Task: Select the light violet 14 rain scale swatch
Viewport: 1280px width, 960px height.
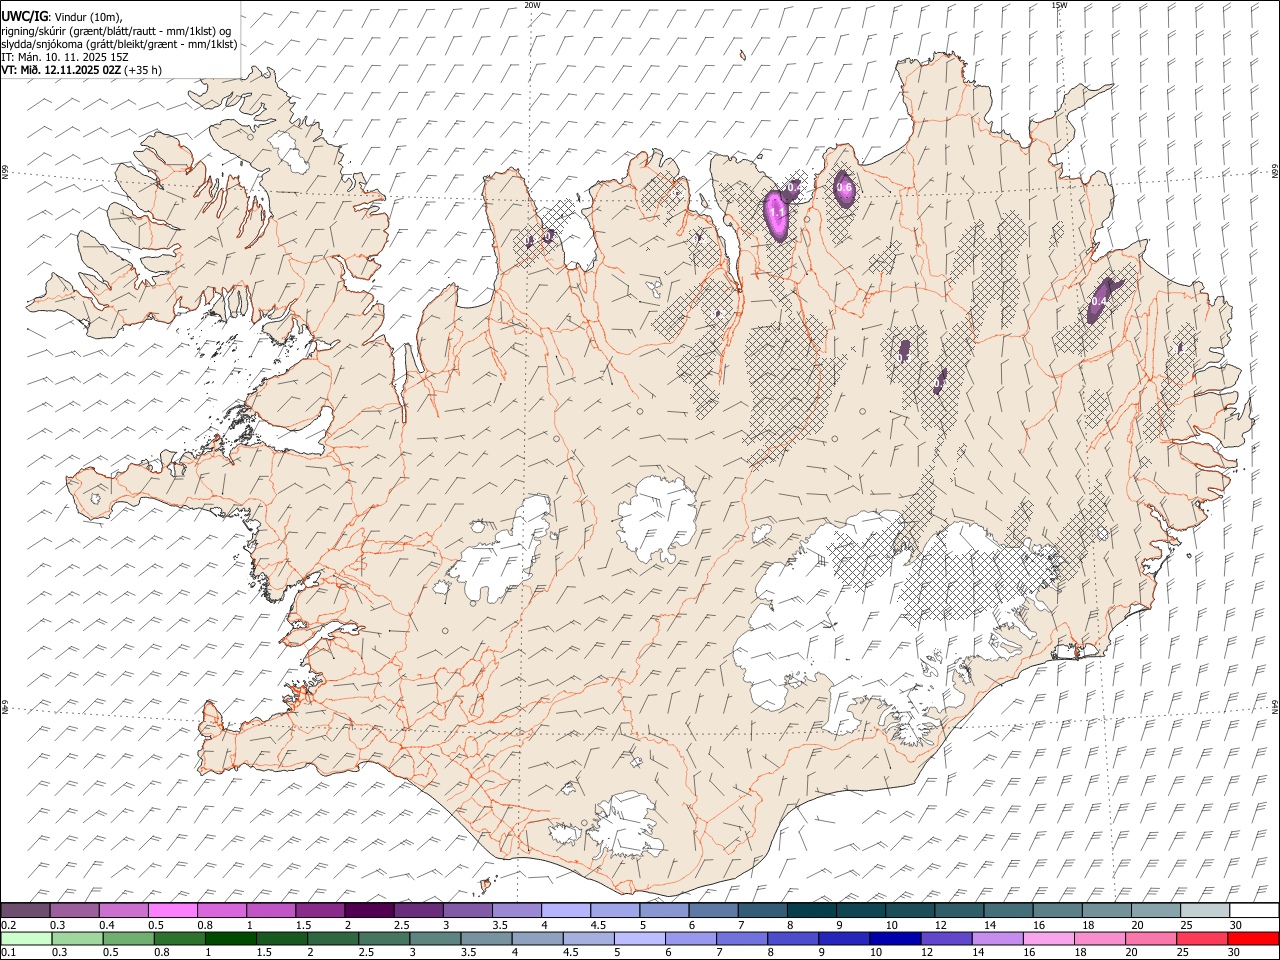Action: [x=998, y=938]
